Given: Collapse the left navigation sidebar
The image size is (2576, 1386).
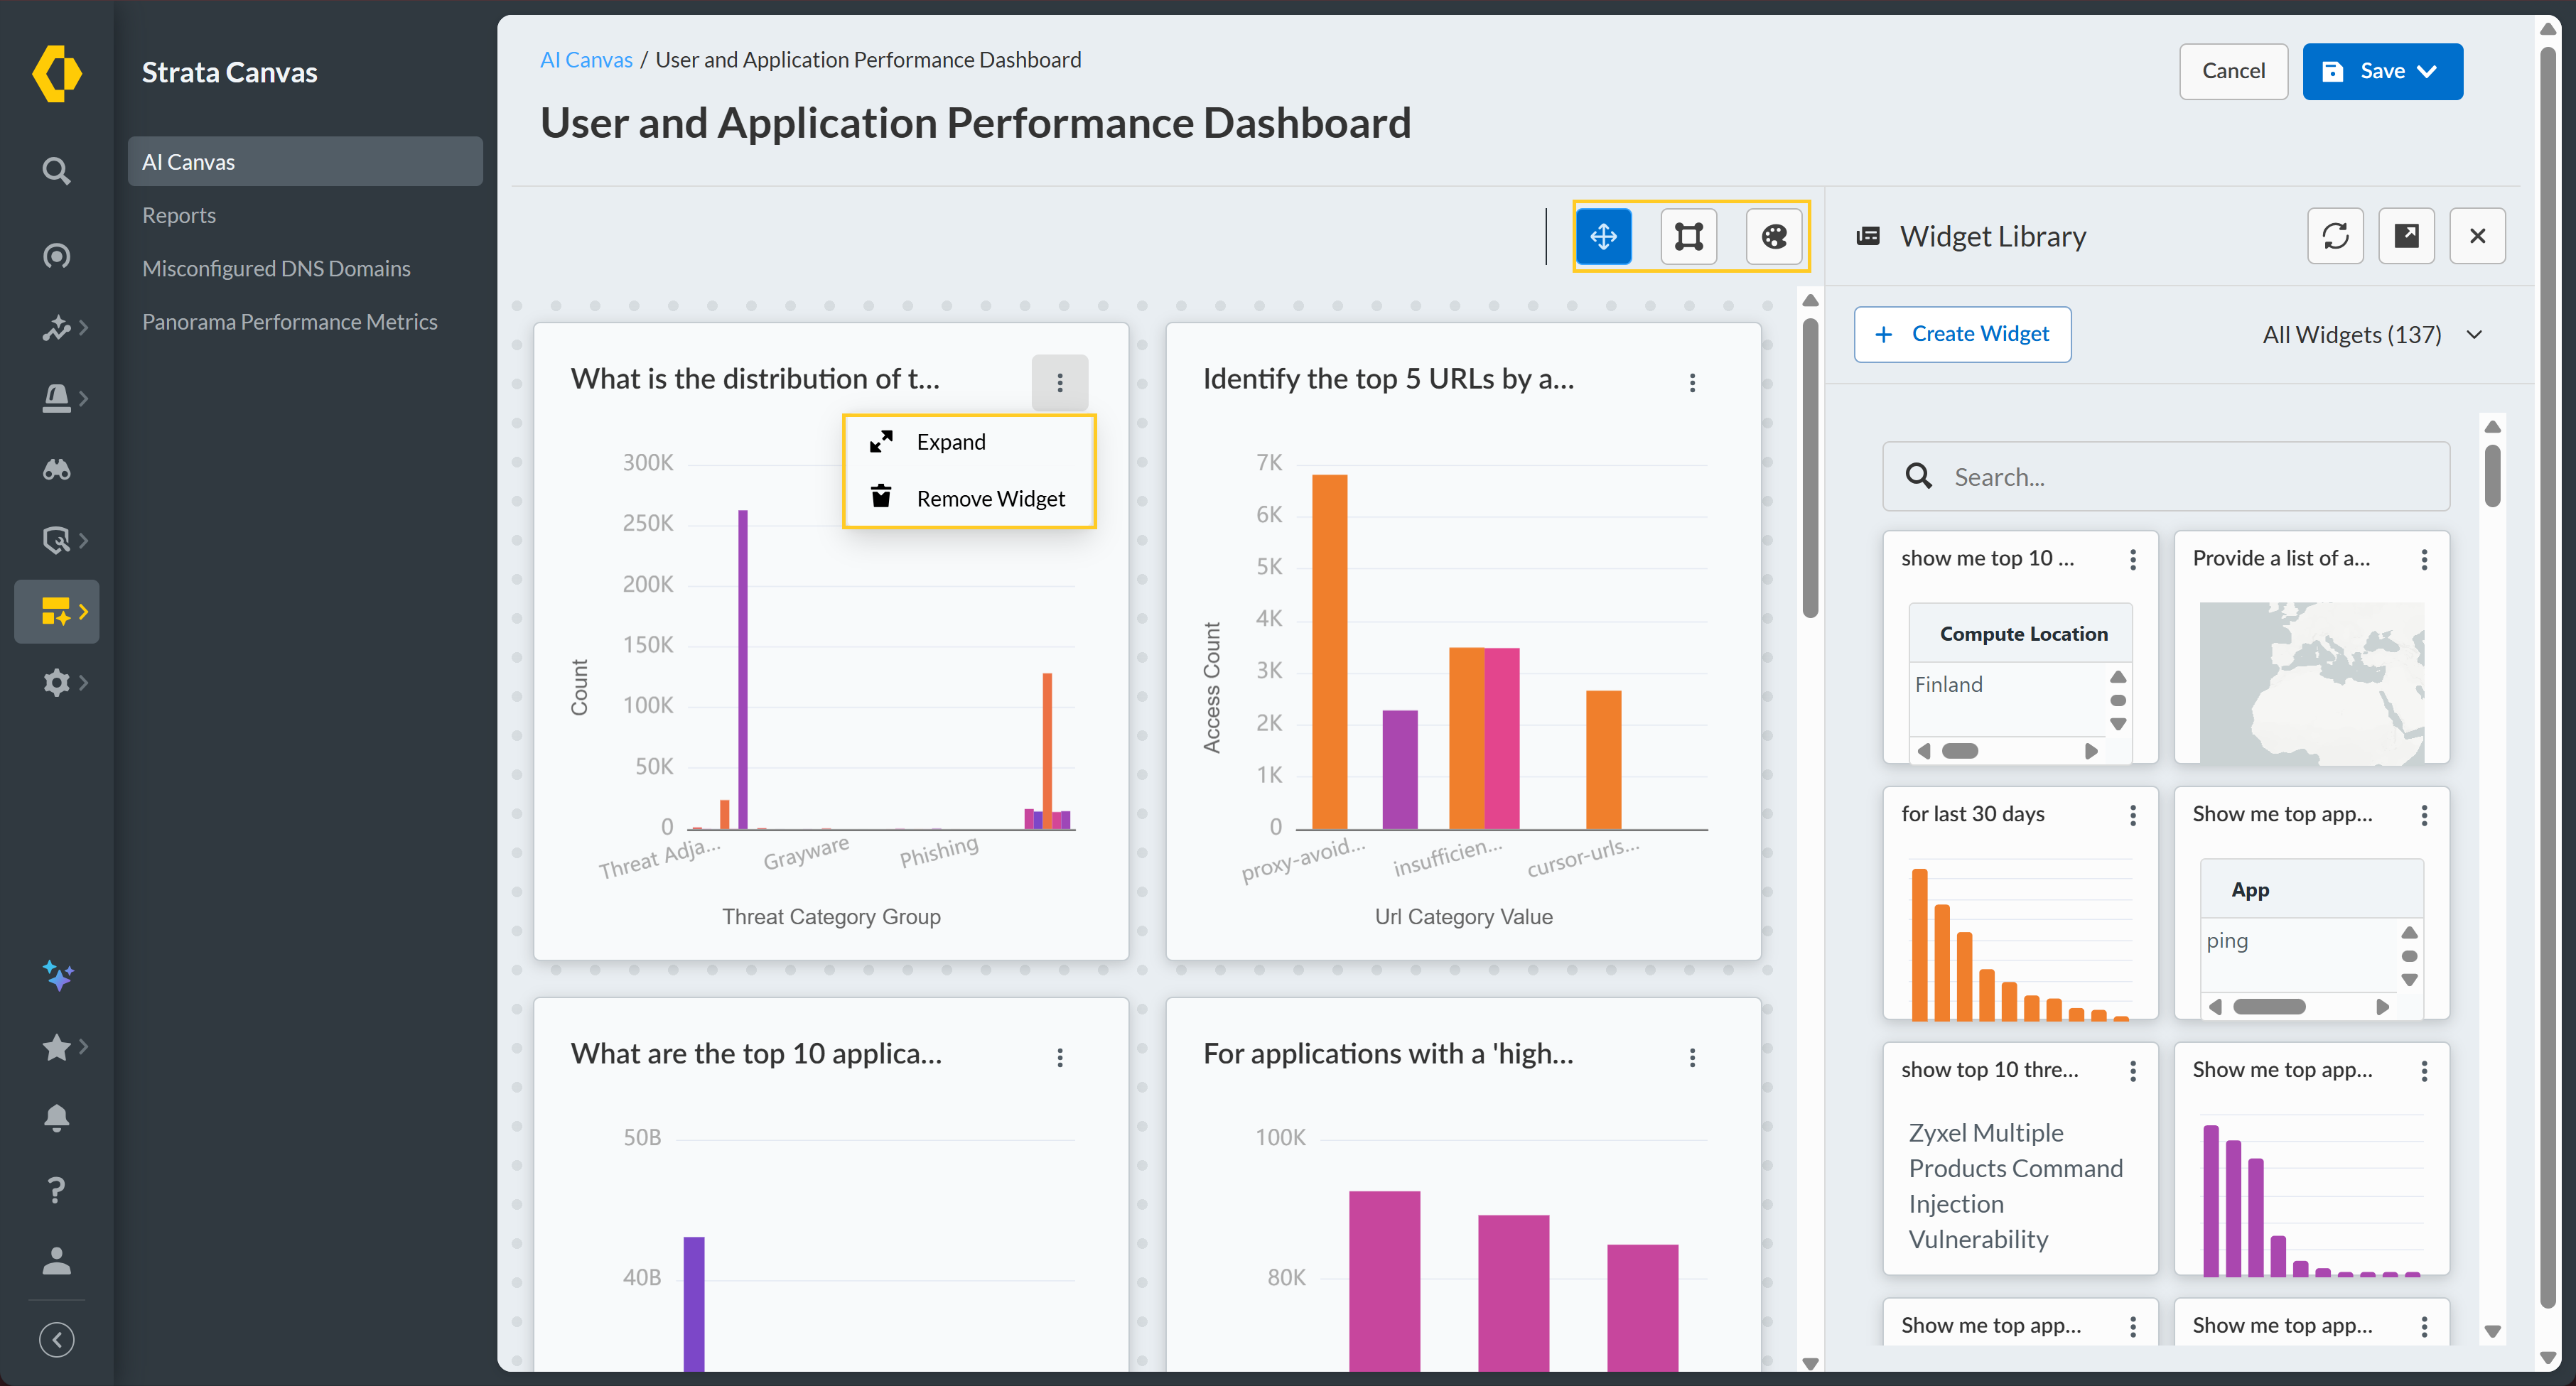Looking at the screenshot, I should (x=57, y=1339).
